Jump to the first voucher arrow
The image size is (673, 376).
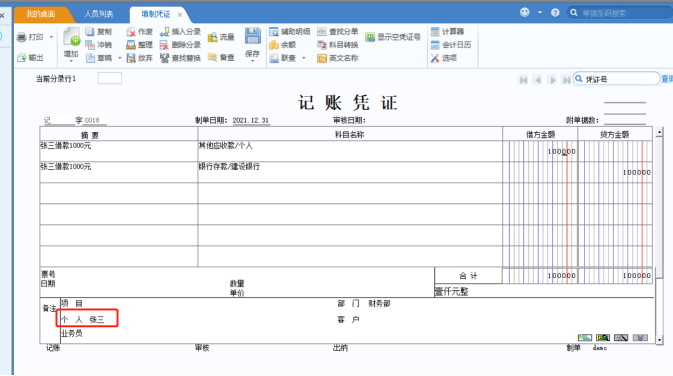[523, 80]
